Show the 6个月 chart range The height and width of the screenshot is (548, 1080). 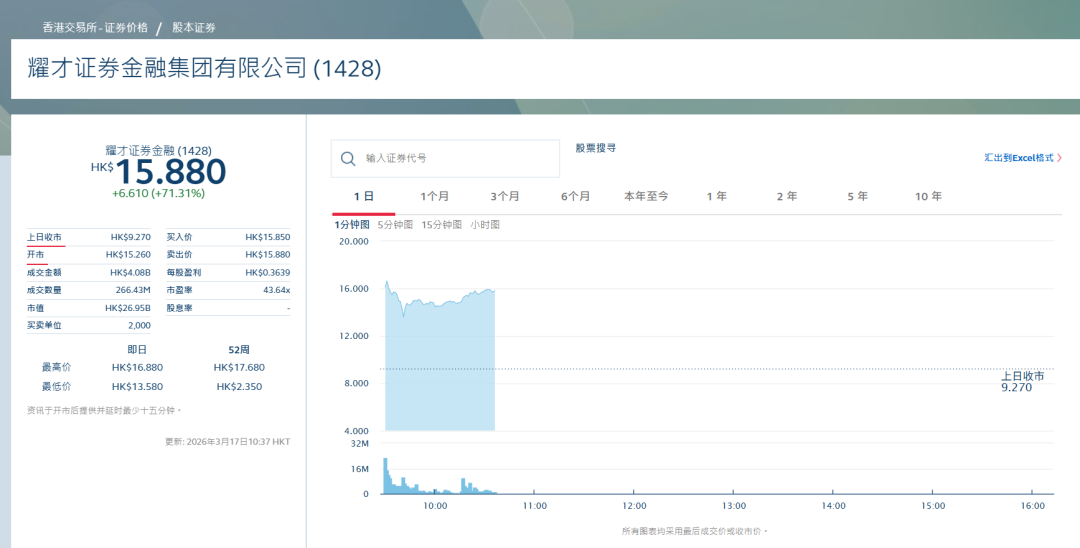pyautogui.click(x=575, y=197)
